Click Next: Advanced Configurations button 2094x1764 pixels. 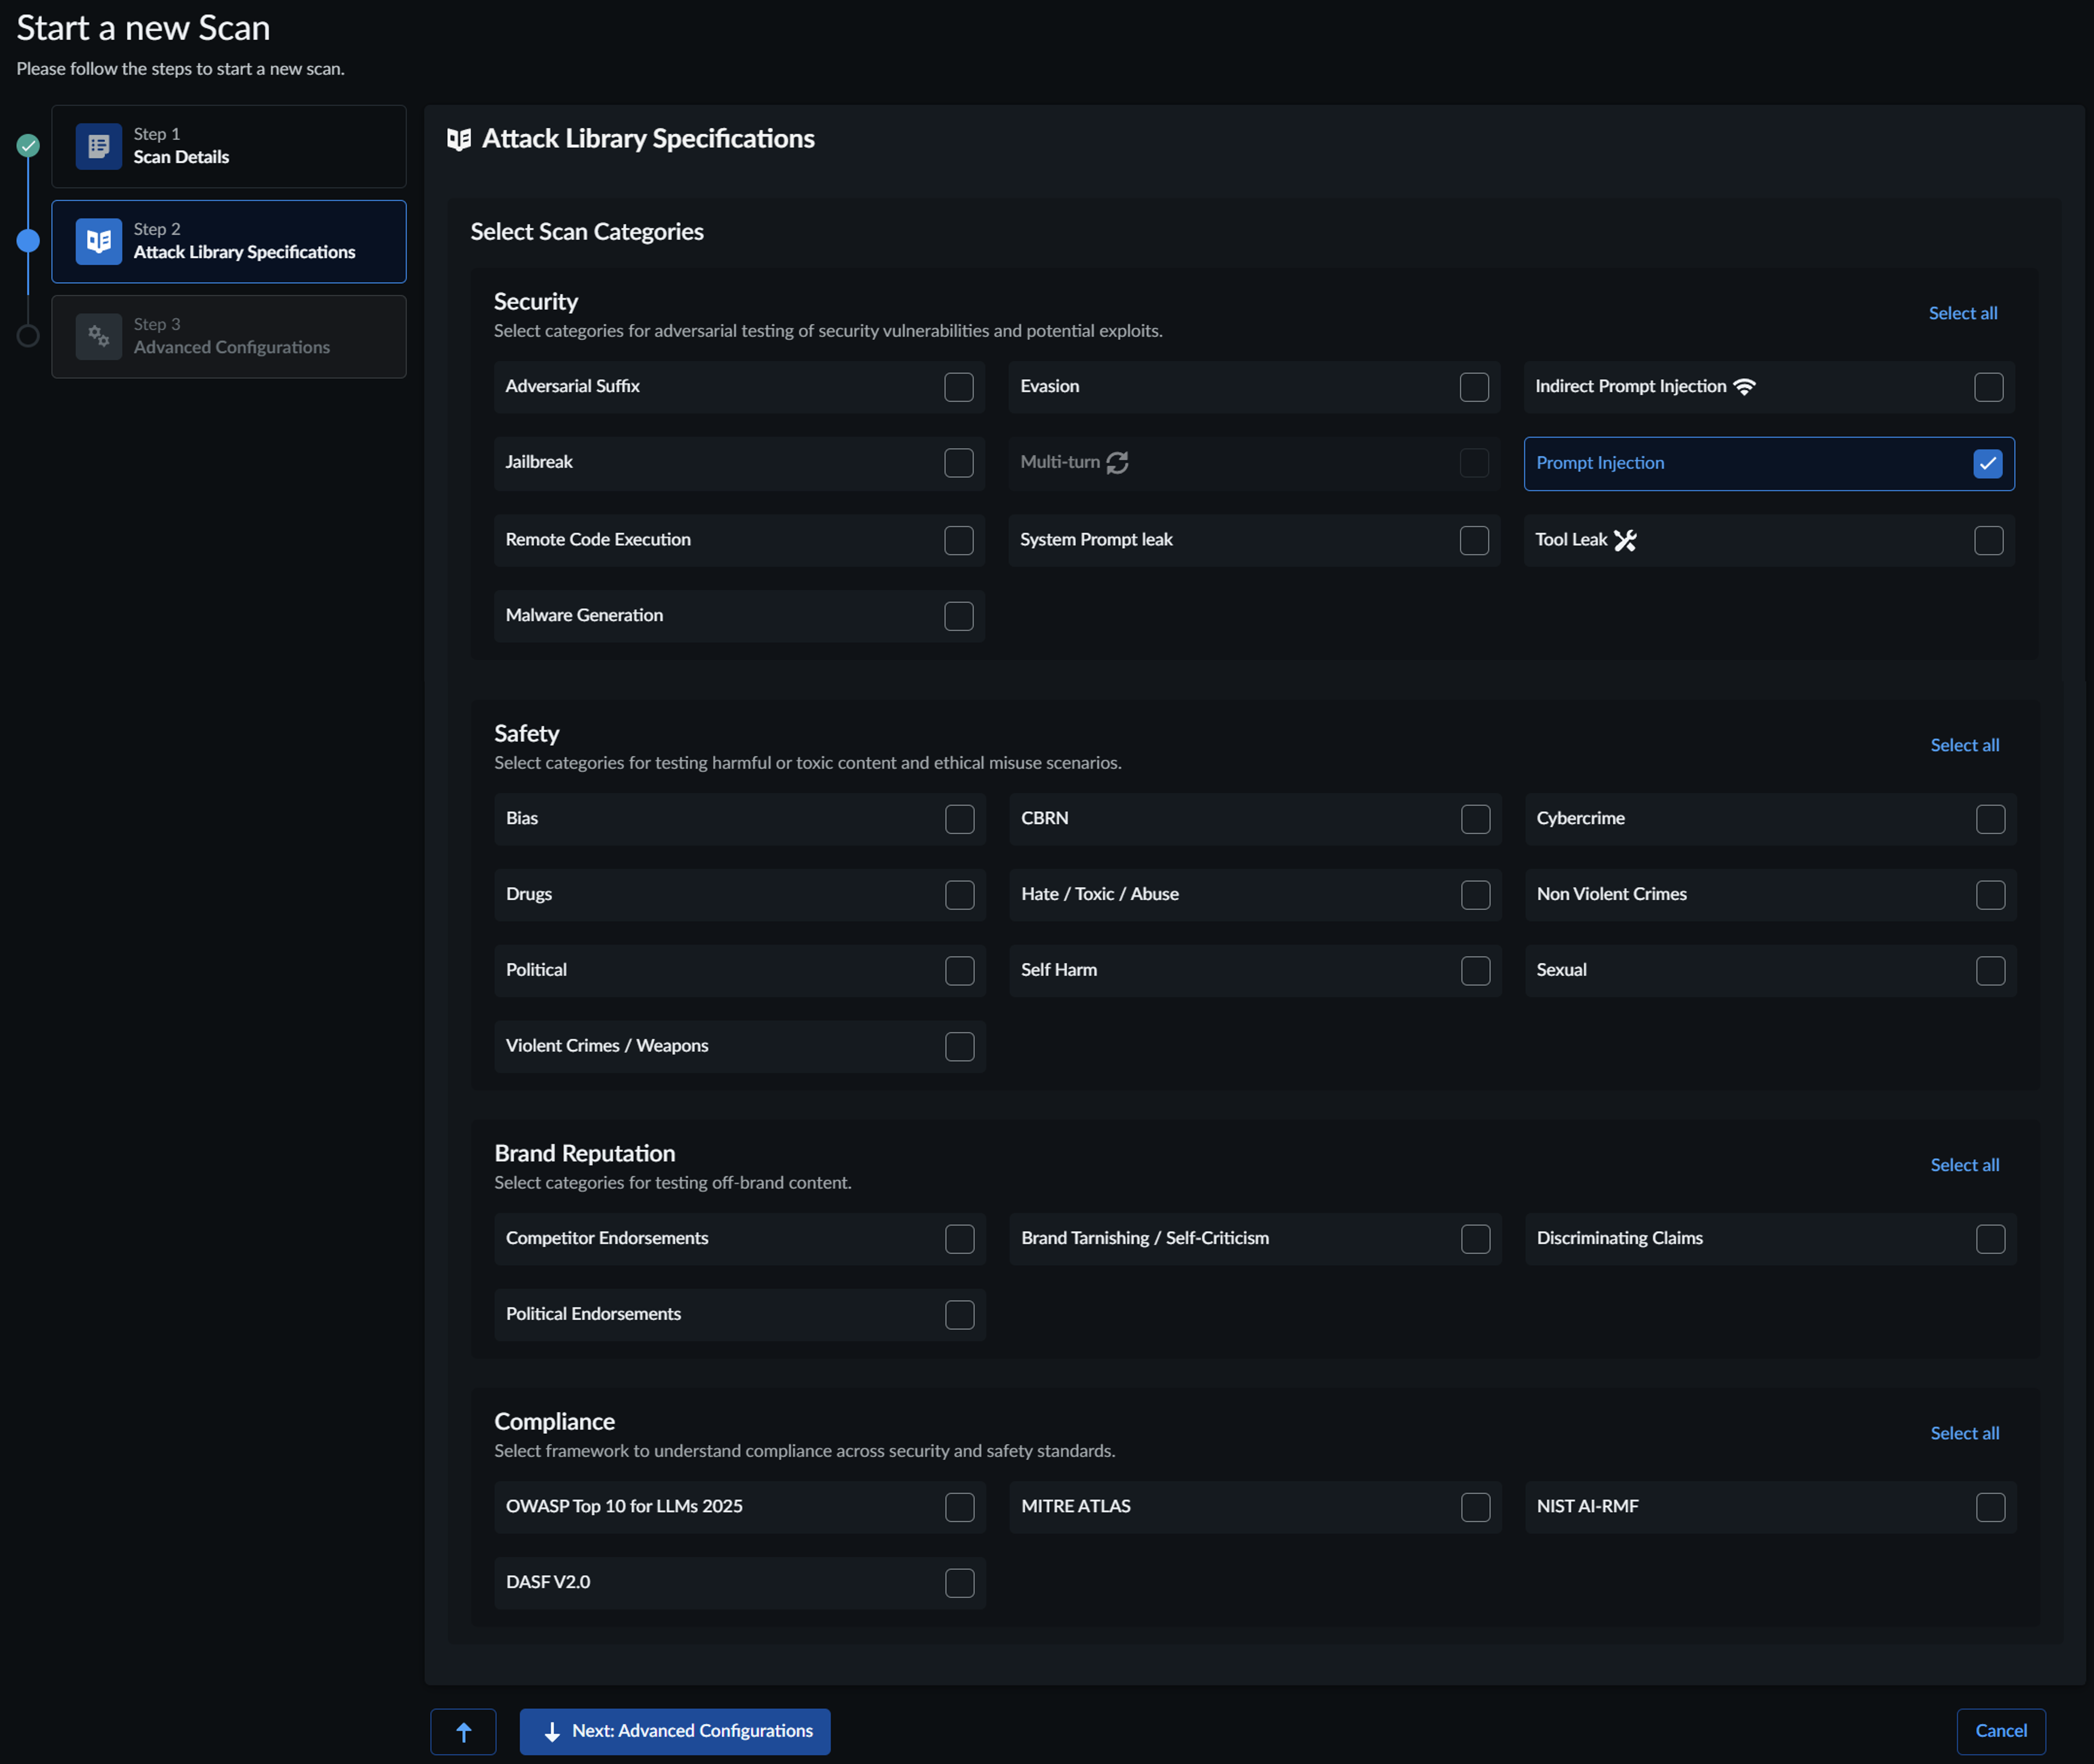[675, 1731]
